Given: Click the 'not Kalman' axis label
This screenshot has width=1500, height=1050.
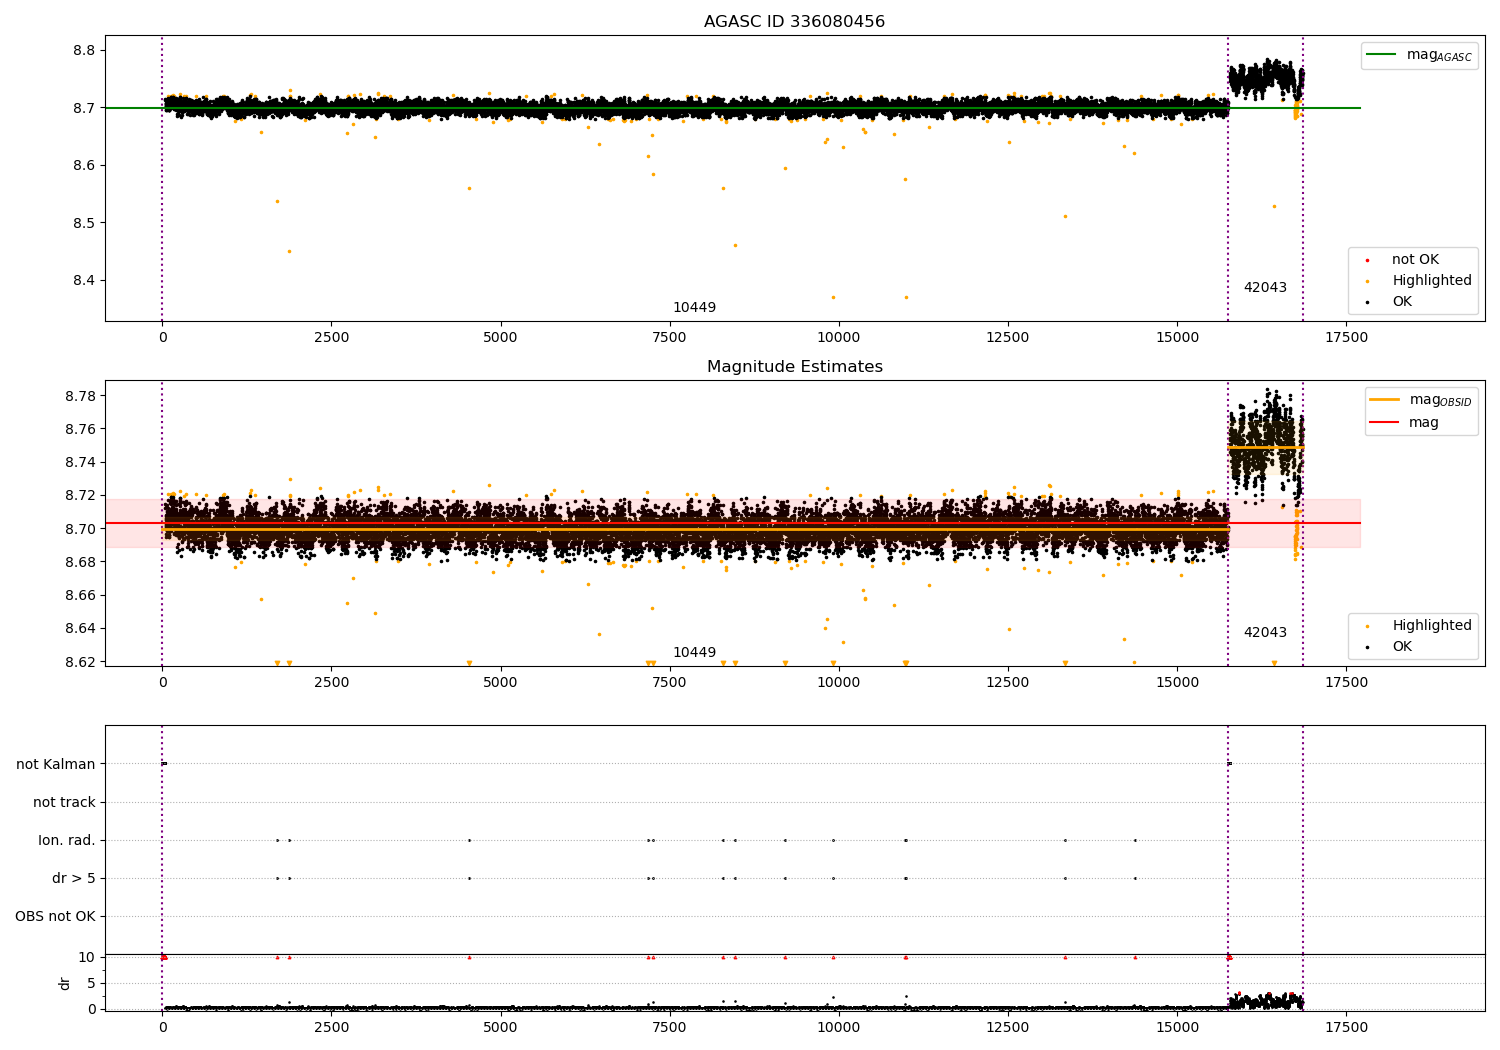Looking at the screenshot, I should [56, 765].
